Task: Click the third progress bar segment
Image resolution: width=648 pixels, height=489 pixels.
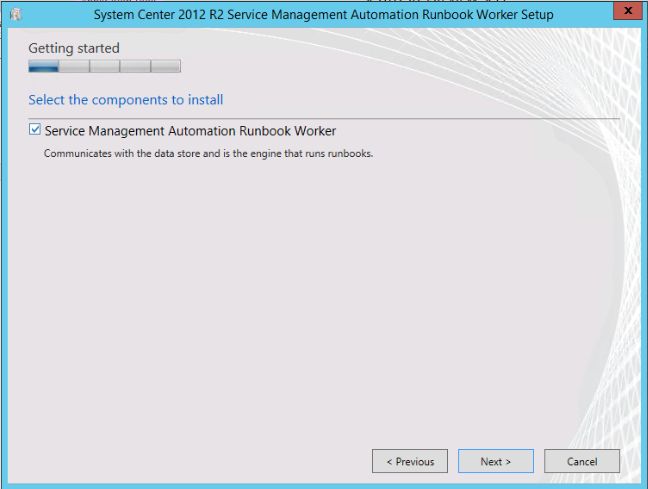Action: (x=104, y=67)
